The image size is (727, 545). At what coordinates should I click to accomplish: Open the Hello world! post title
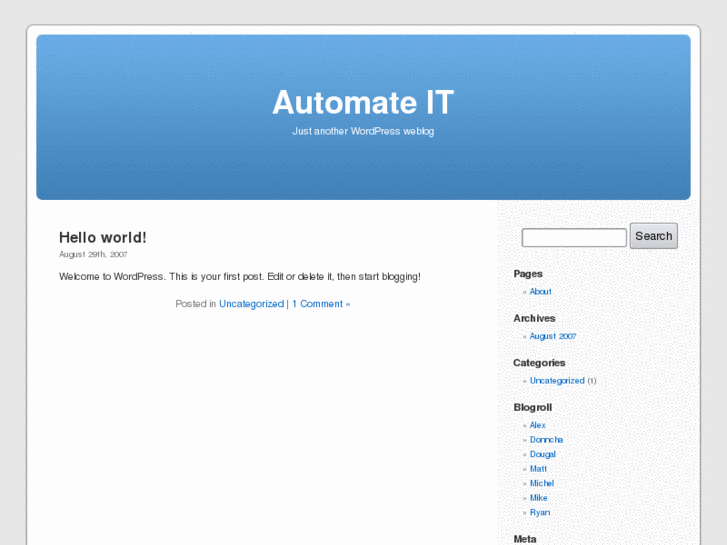(x=103, y=237)
